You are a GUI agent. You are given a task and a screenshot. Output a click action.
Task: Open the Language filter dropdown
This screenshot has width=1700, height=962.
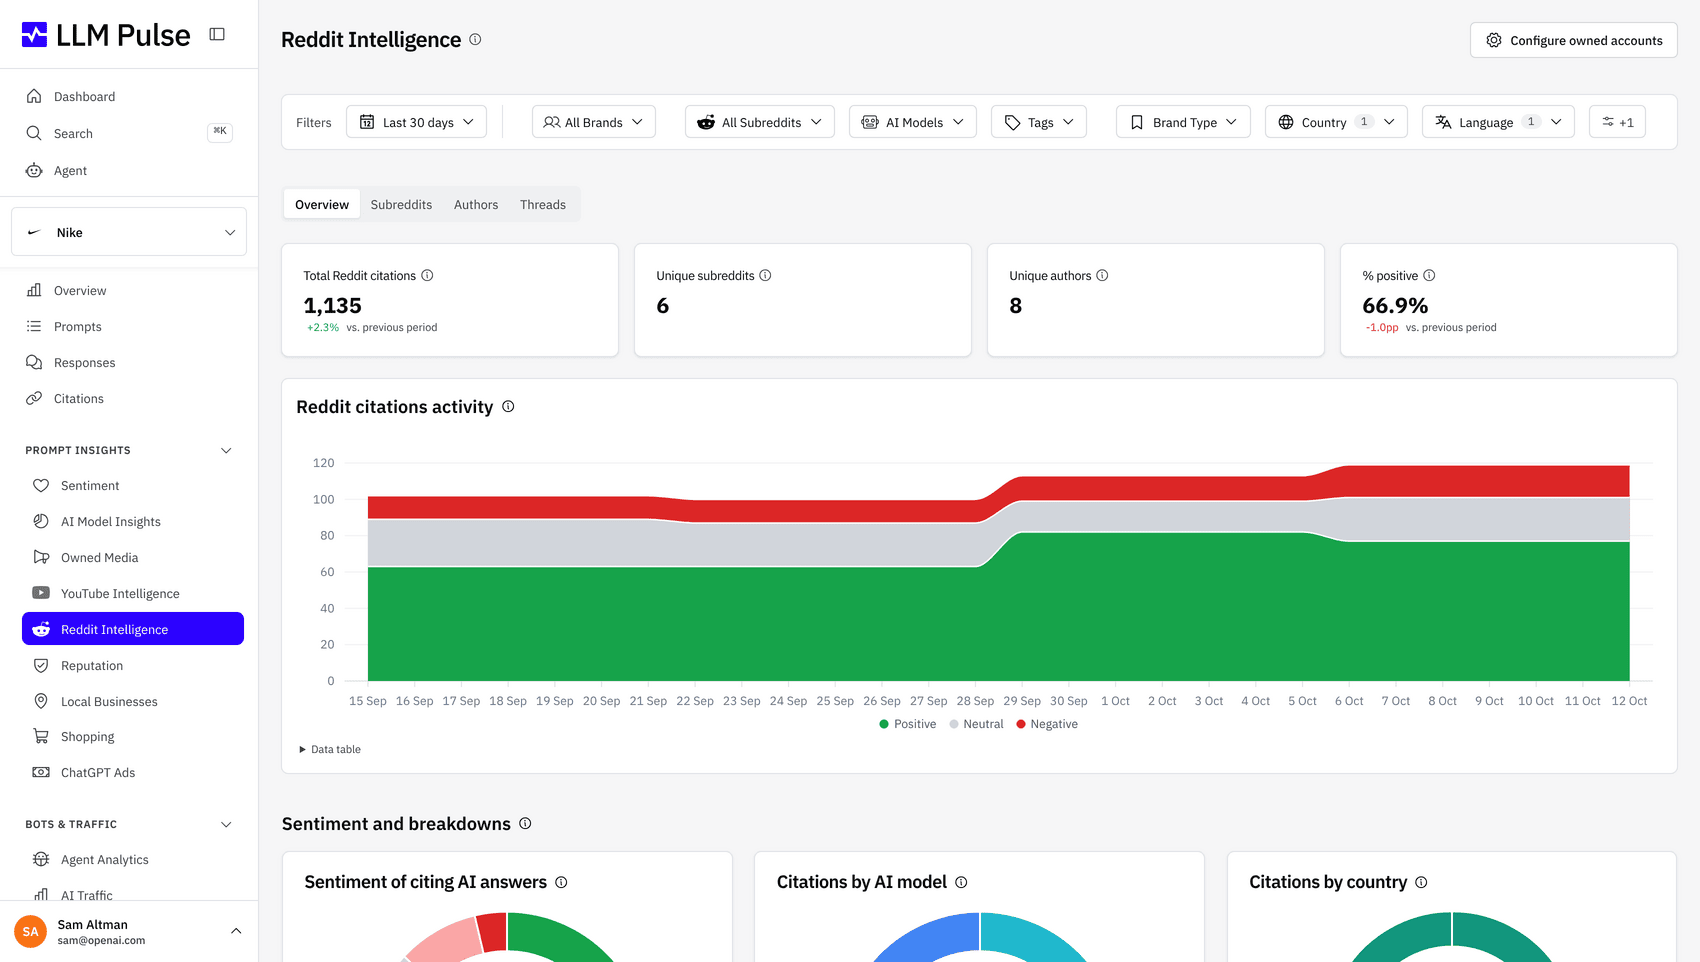coord(1498,122)
